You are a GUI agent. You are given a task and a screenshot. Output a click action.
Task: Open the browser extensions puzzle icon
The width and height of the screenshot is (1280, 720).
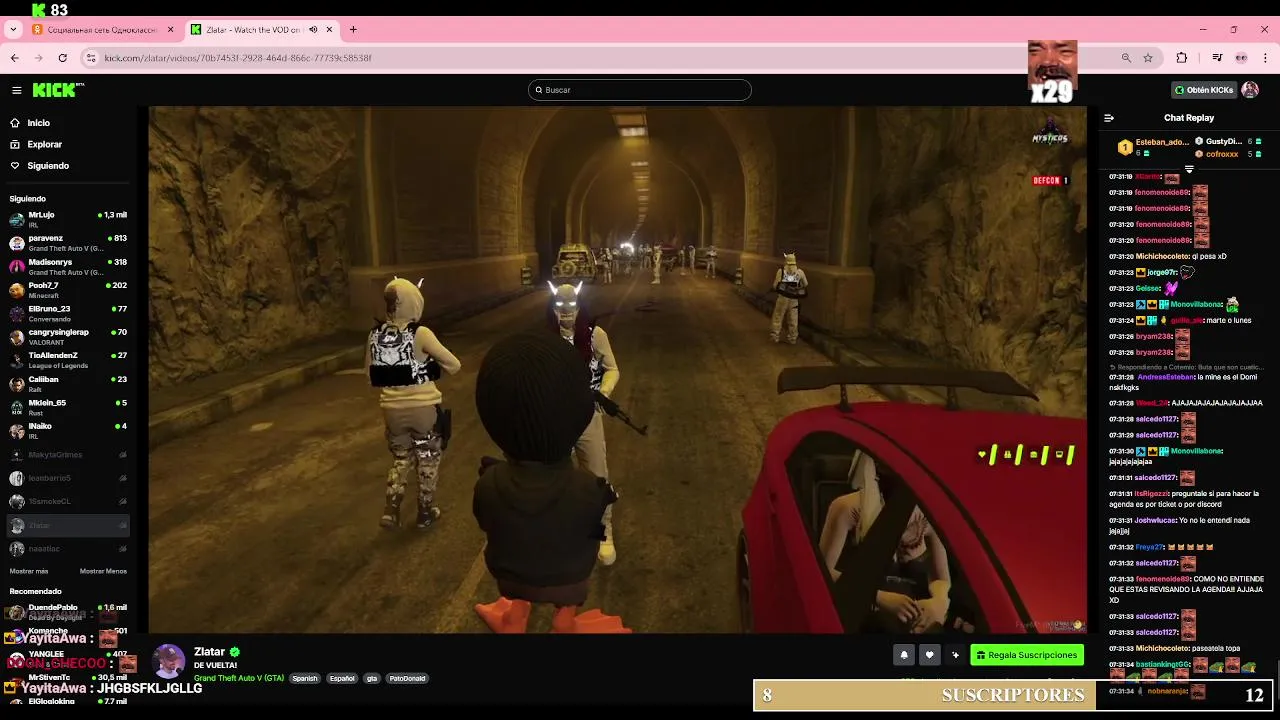1182,58
